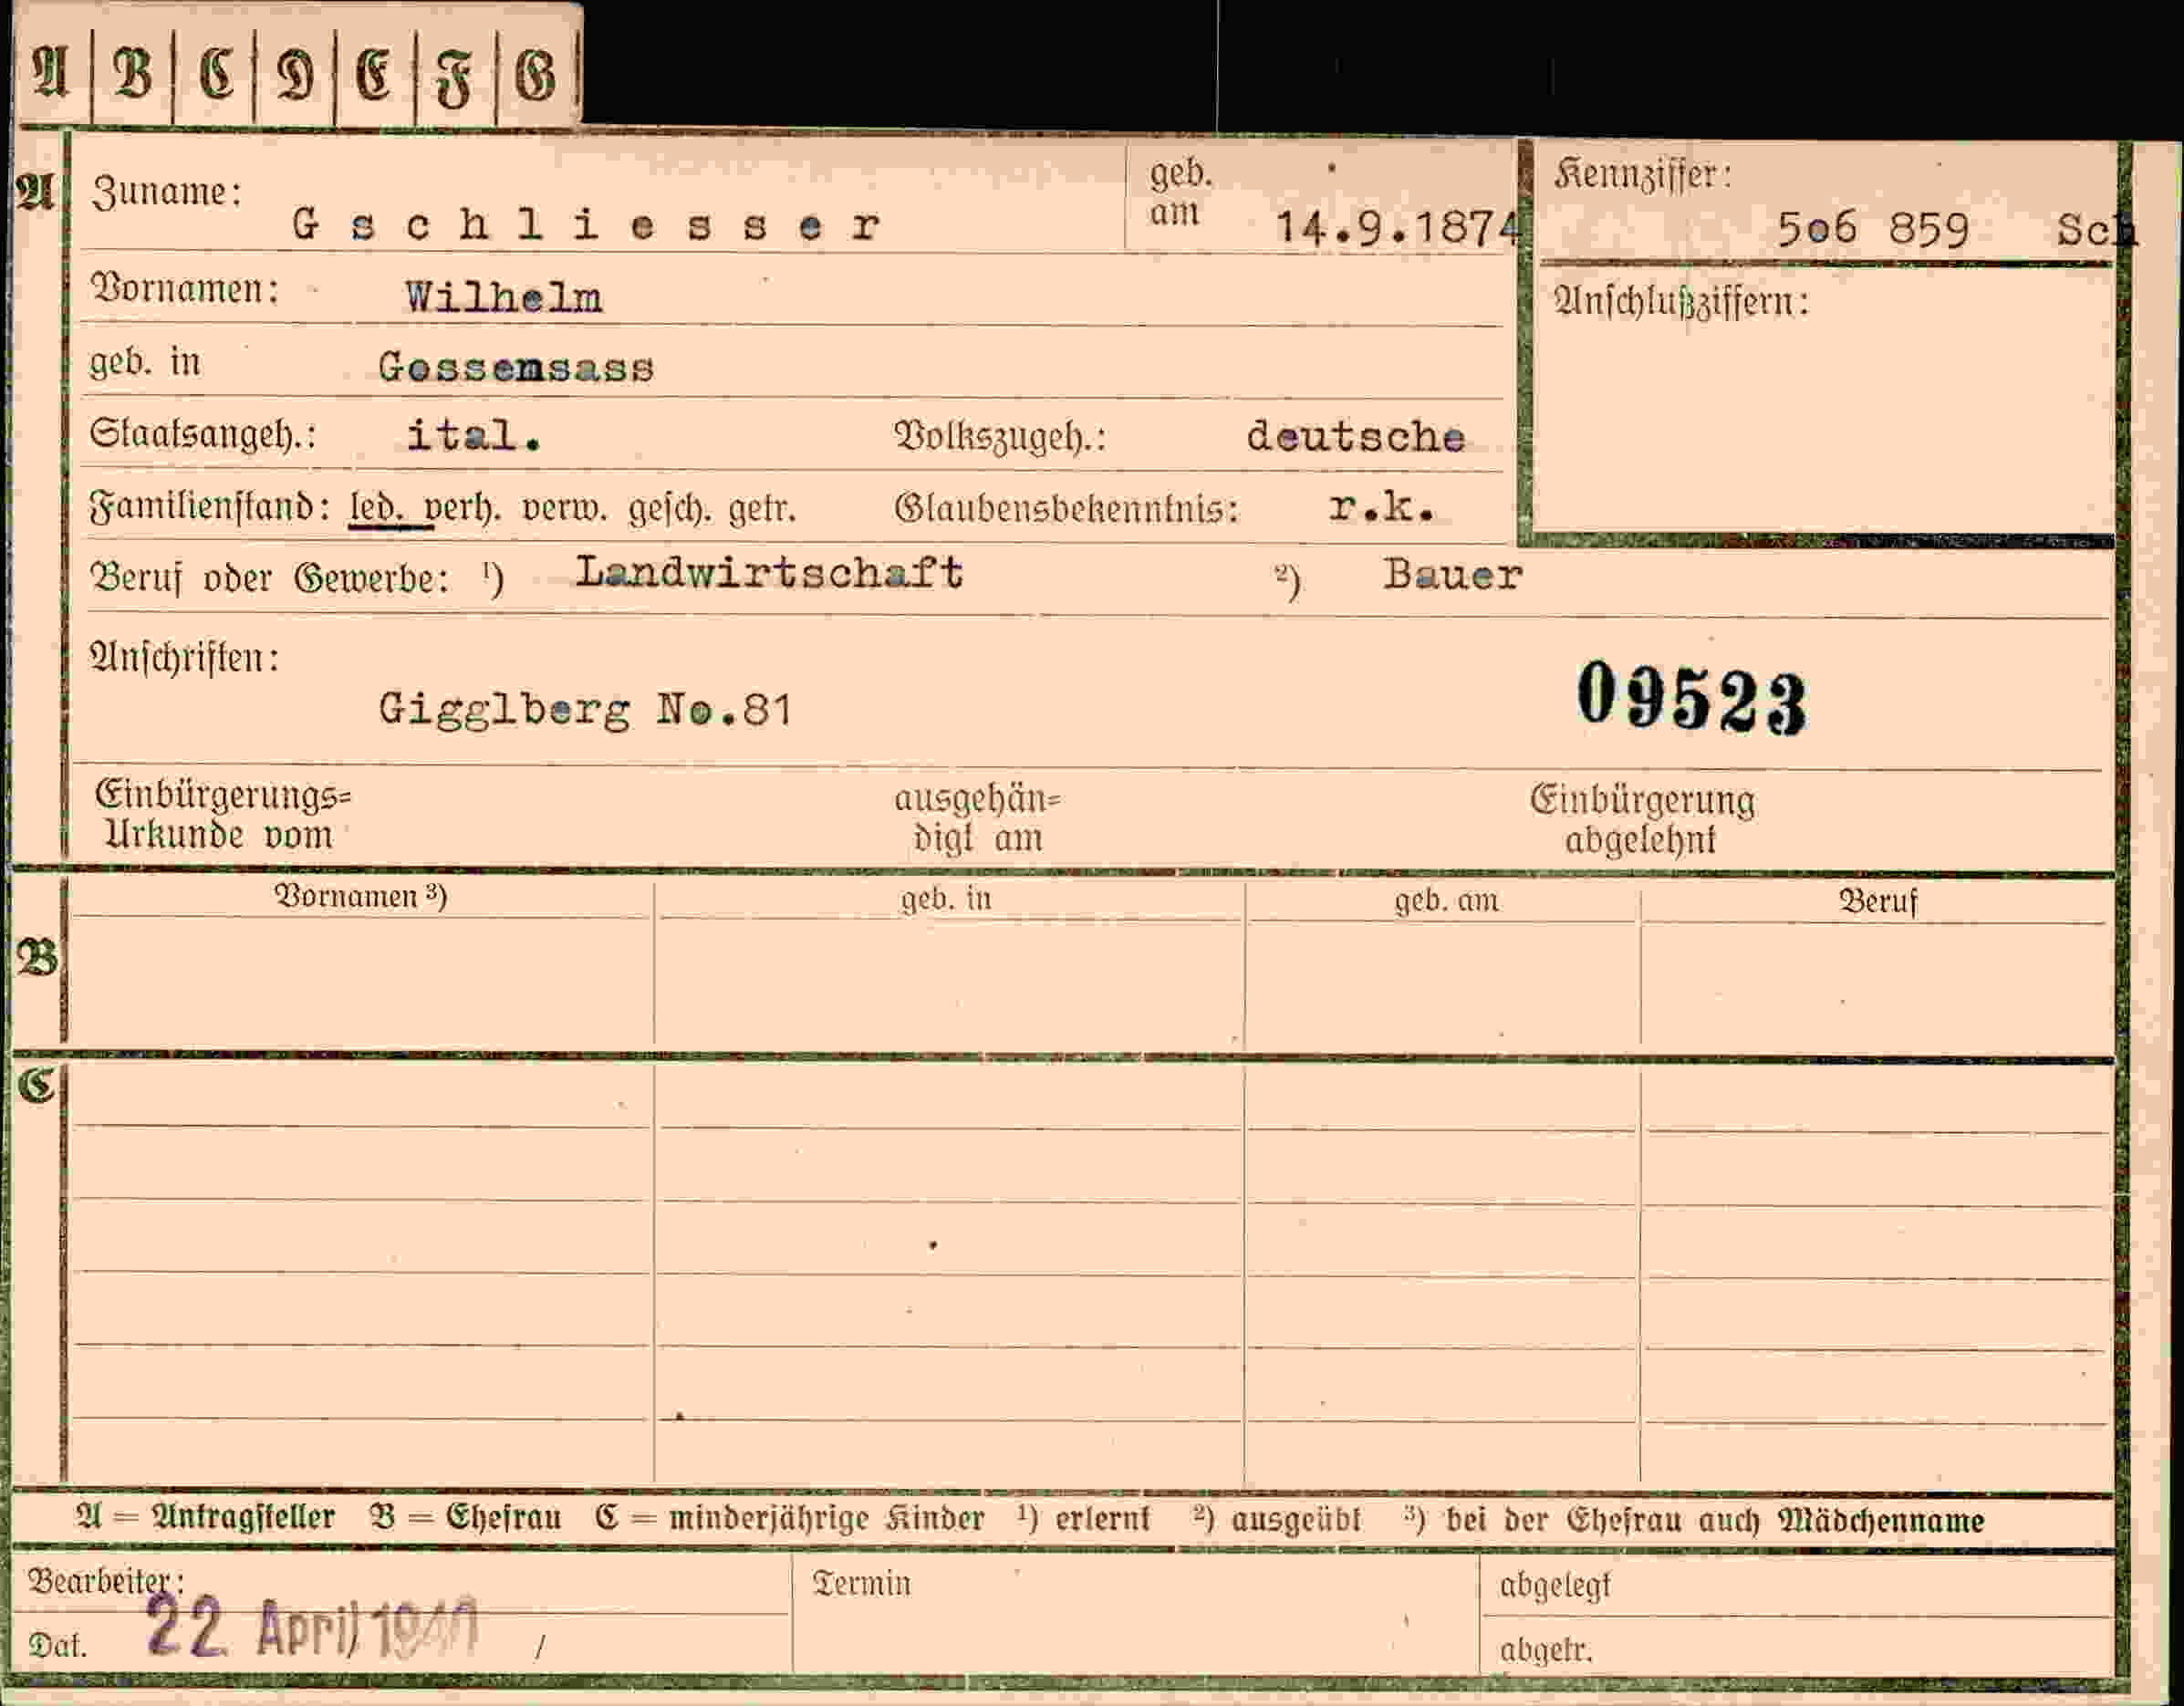Image resolution: width=2184 pixels, height=1706 pixels.
Task: Click the surname 'Gschliesser'
Action: 587,225
